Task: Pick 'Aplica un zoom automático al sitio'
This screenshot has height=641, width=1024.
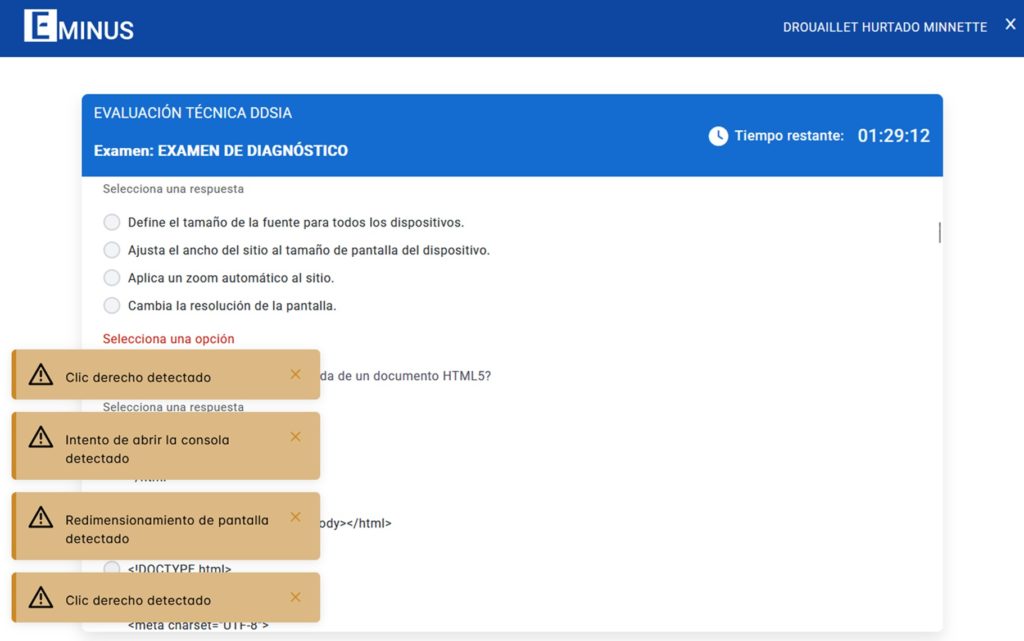Action: (112, 278)
